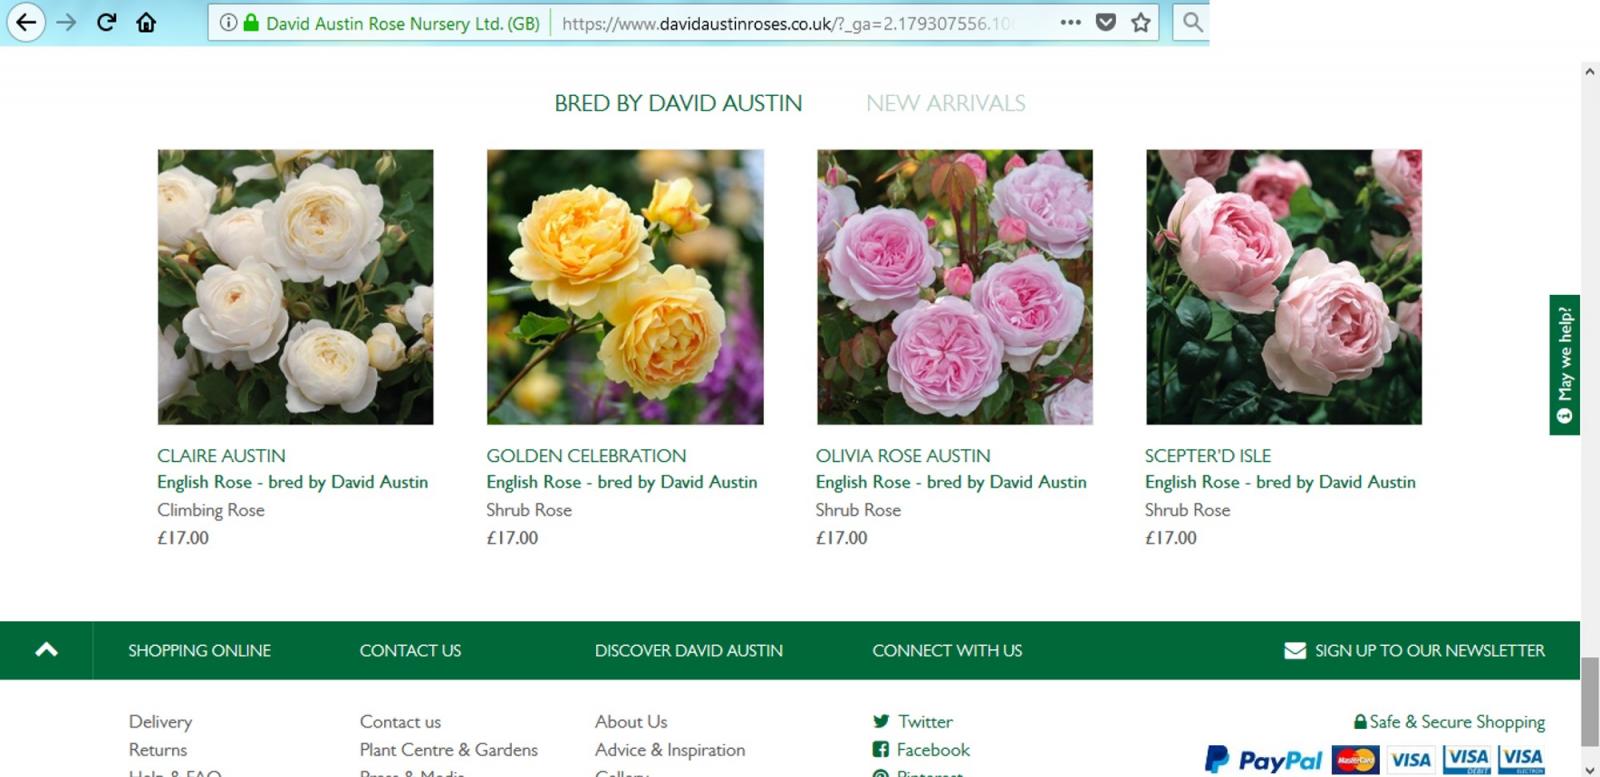The width and height of the screenshot is (1600, 777).
Task: Click the MasterCard payment logo
Action: click(x=1355, y=760)
